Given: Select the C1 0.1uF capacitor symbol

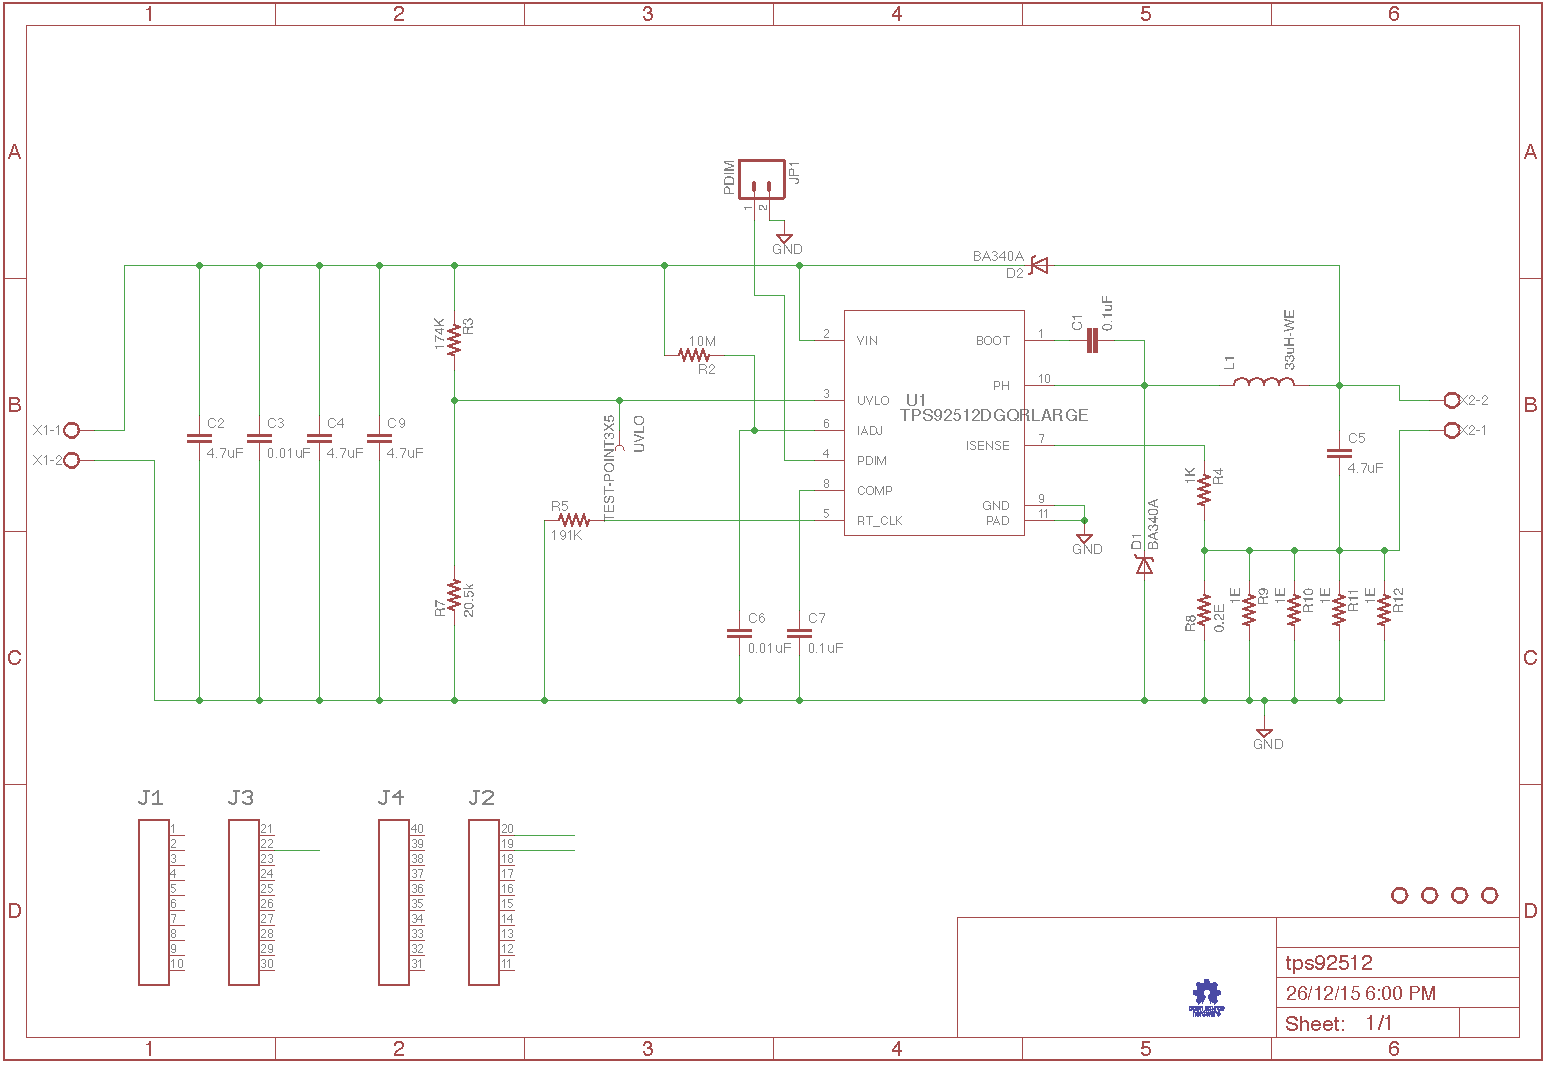Looking at the screenshot, I should pos(1092,341).
